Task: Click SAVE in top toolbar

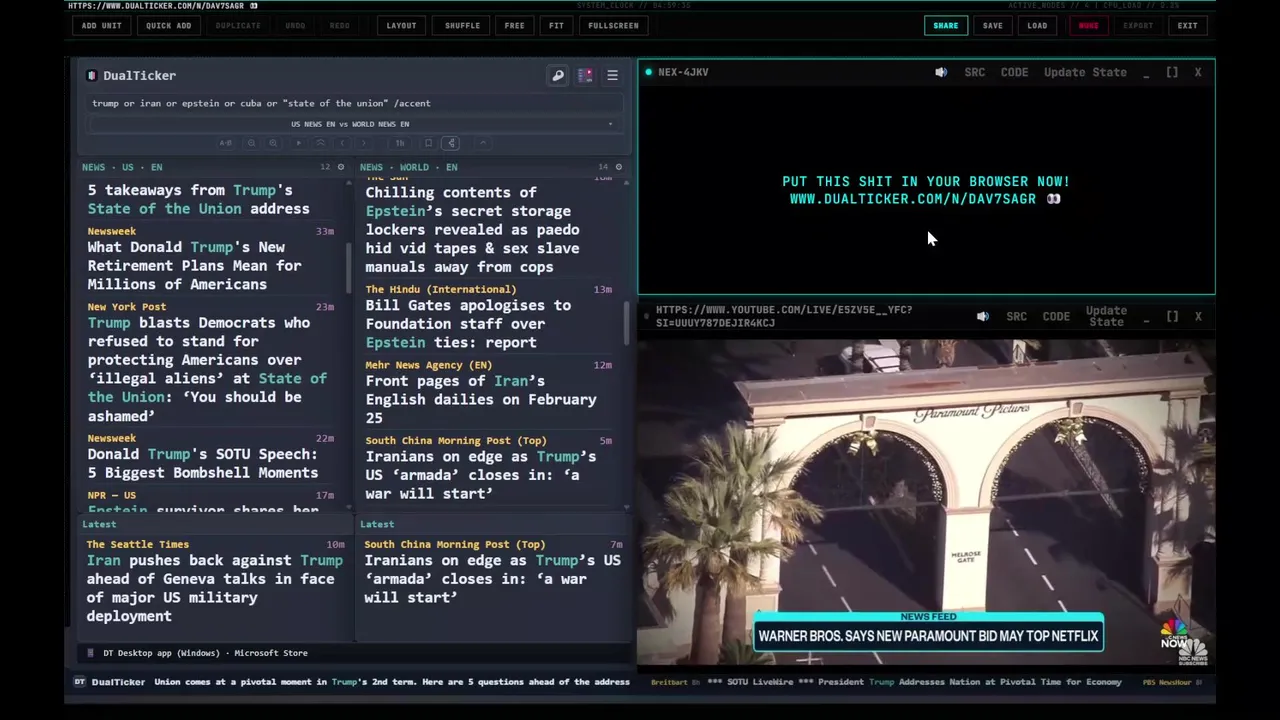Action: click(992, 25)
